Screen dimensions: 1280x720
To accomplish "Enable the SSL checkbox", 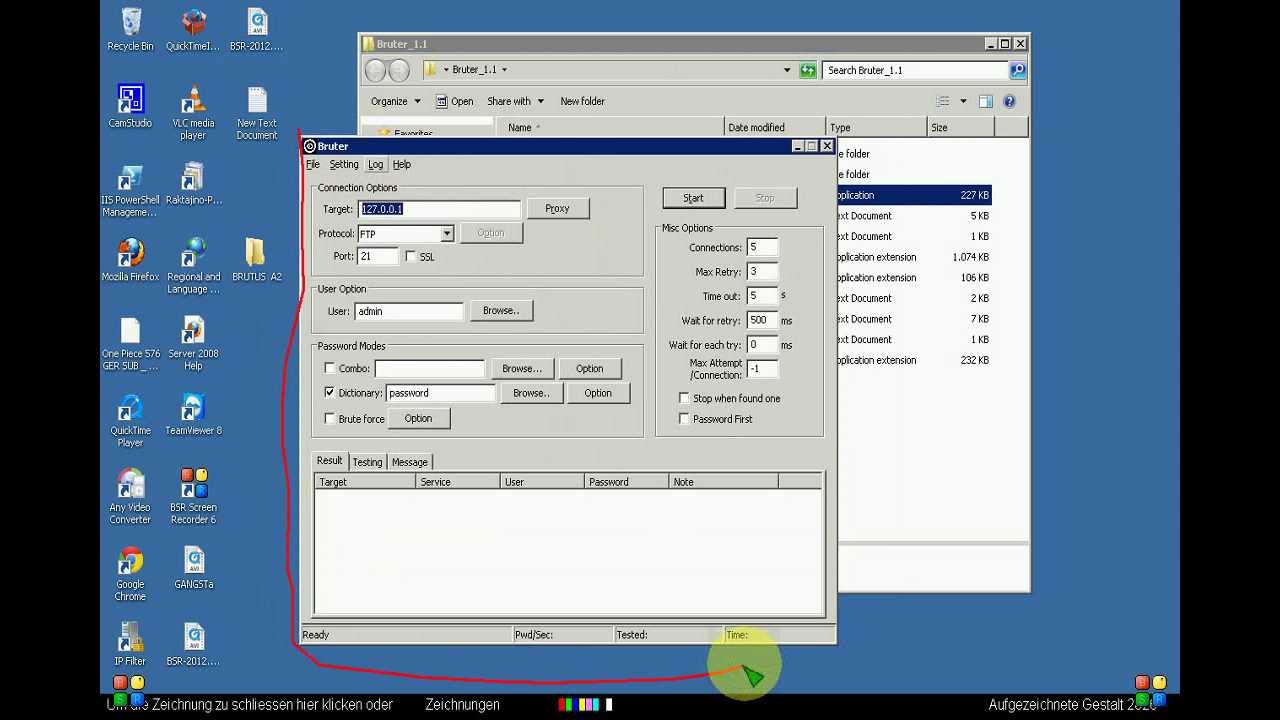I will click(x=411, y=257).
